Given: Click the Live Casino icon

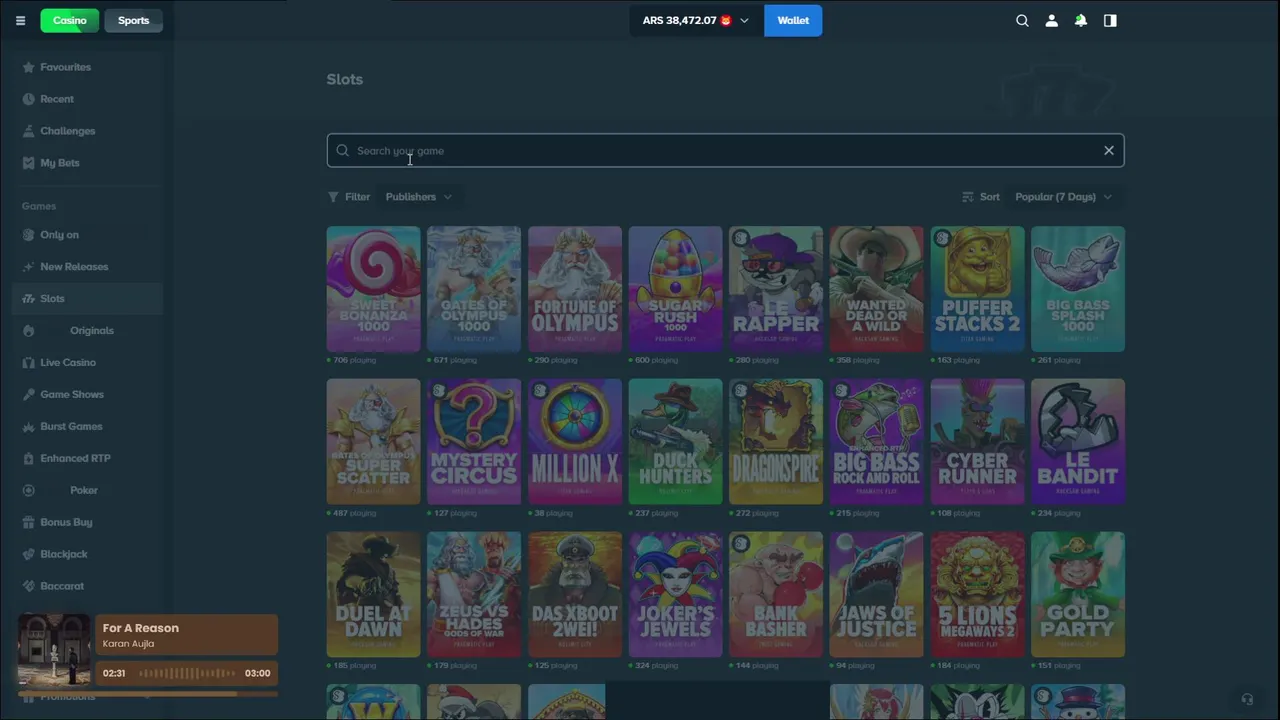Looking at the screenshot, I should coord(29,363).
